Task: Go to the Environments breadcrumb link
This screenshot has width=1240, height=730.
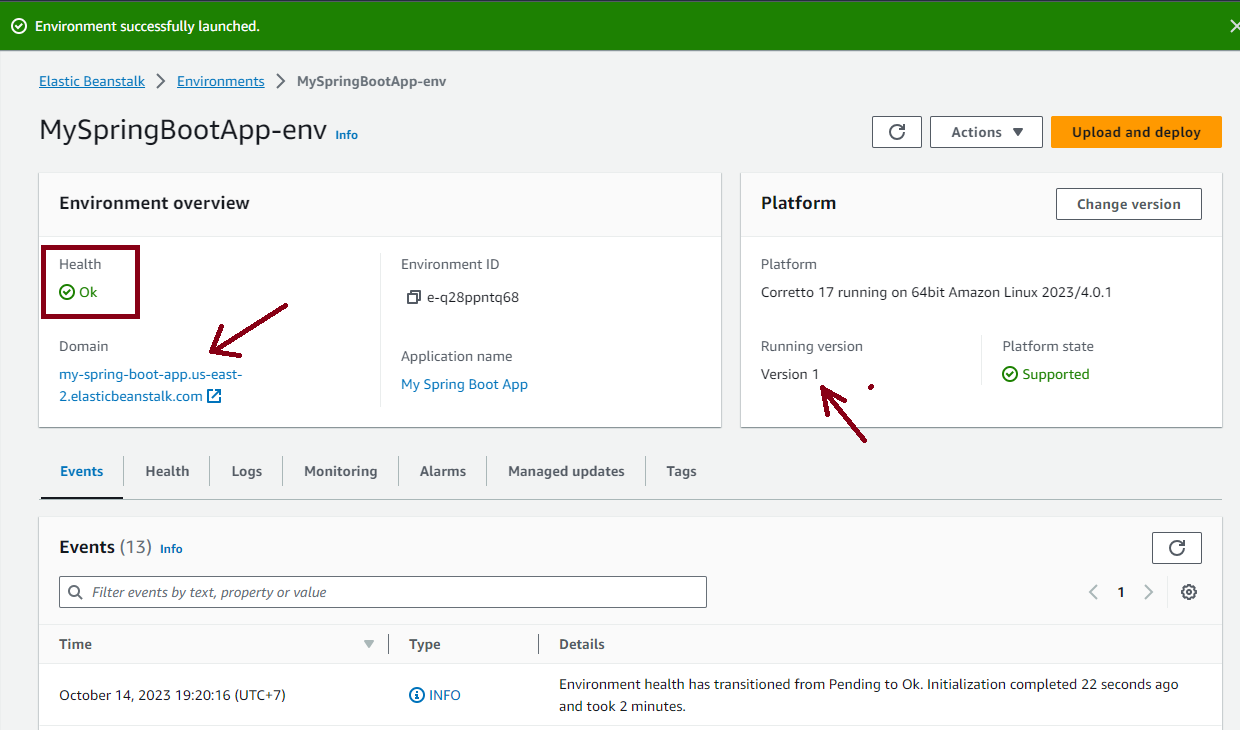Action: [x=221, y=81]
